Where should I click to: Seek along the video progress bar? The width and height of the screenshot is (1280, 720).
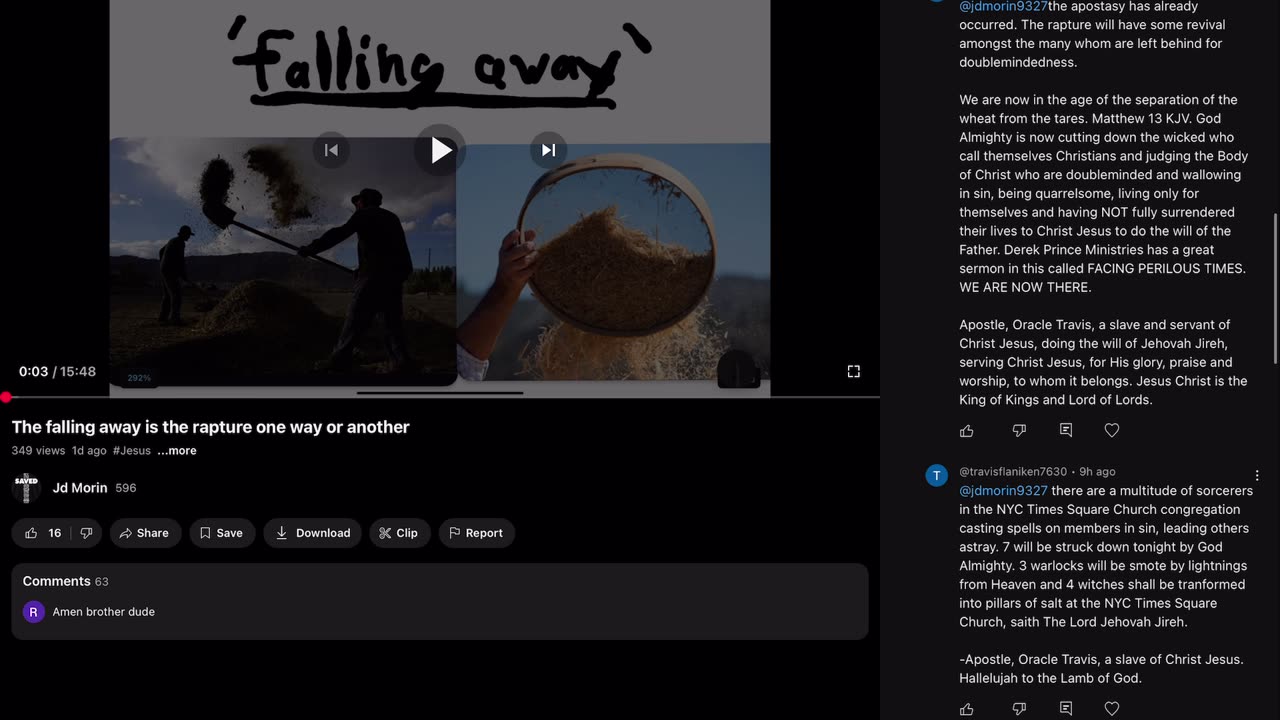click(x=440, y=397)
